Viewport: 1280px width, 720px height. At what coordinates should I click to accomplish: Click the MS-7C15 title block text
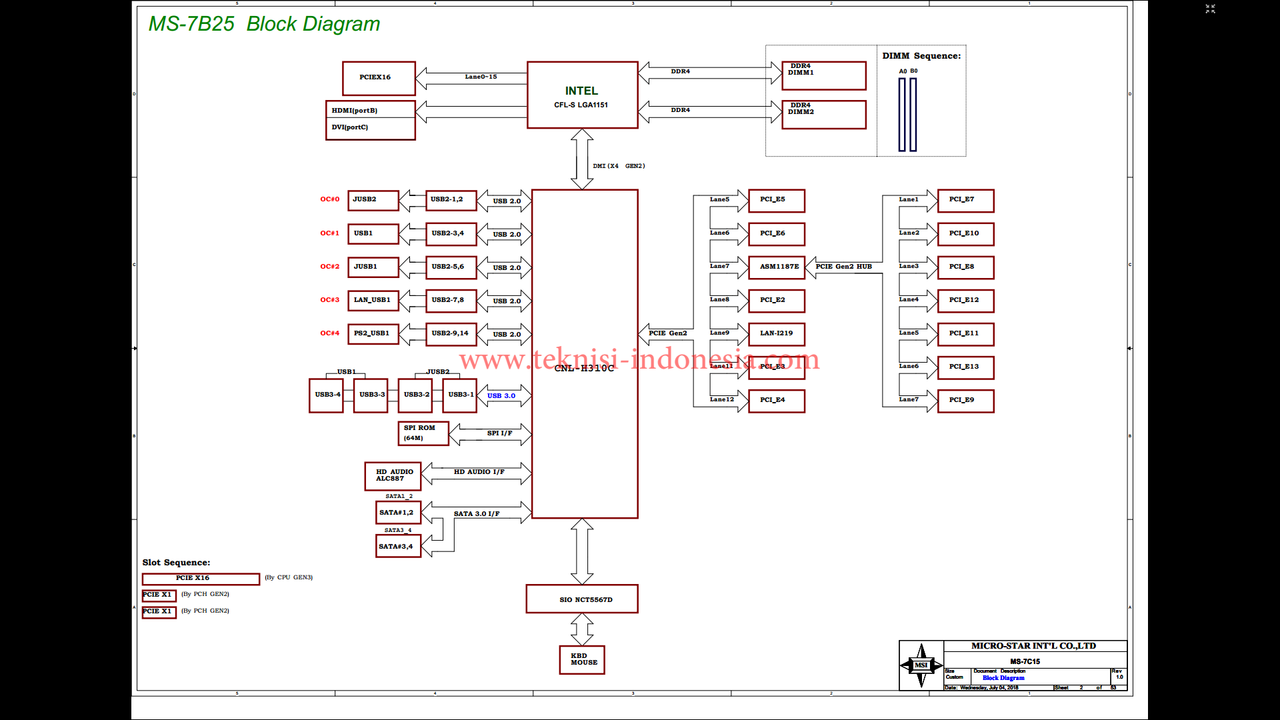tap(1027, 661)
